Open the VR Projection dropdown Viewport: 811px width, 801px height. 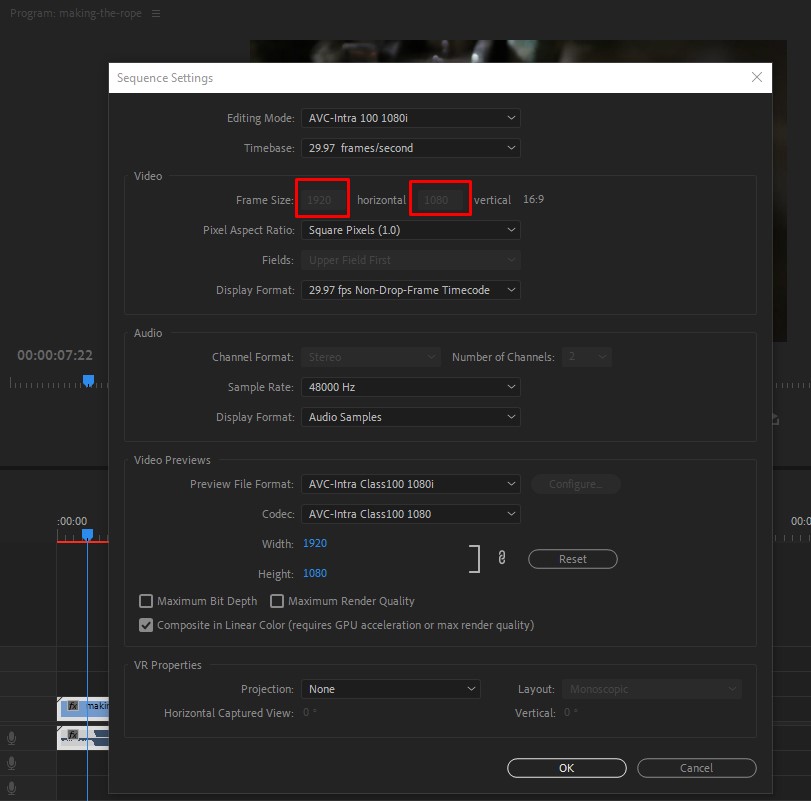pyautogui.click(x=391, y=688)
